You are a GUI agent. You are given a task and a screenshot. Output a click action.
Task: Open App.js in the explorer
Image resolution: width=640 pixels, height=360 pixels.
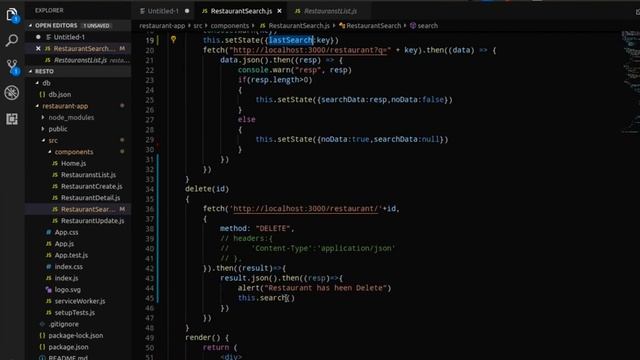coord(64,243)
